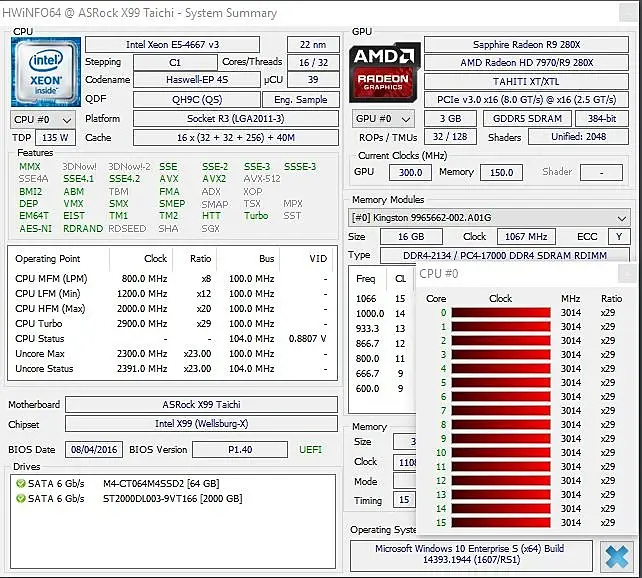This screenshot has height=578, width=642.
Task: Click the Unified: 2048 shaders field
Action: [x=579, y=137]
